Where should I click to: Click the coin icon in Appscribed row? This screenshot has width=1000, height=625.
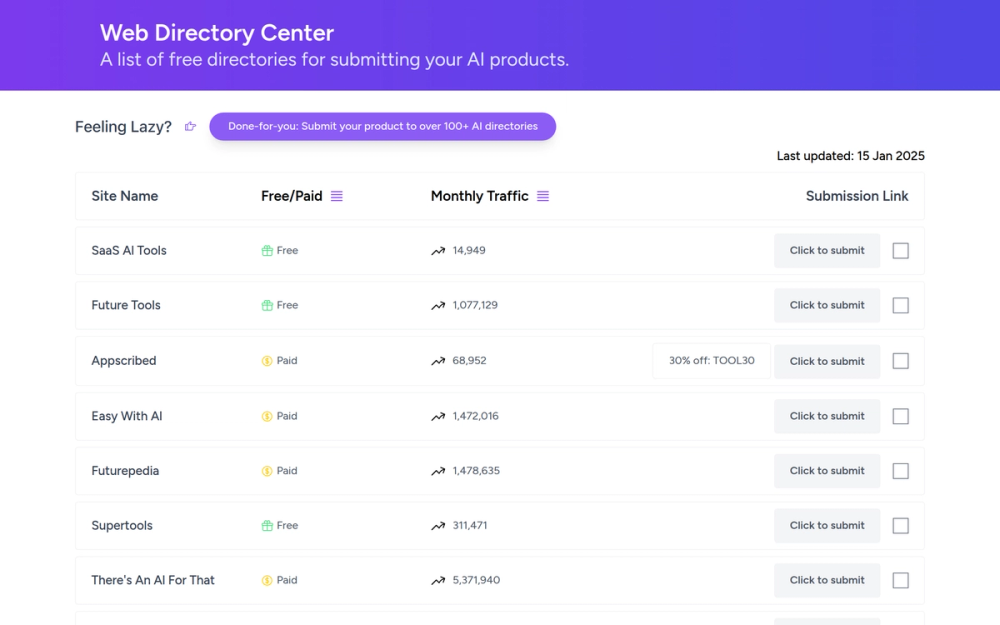tap(267, 361)
